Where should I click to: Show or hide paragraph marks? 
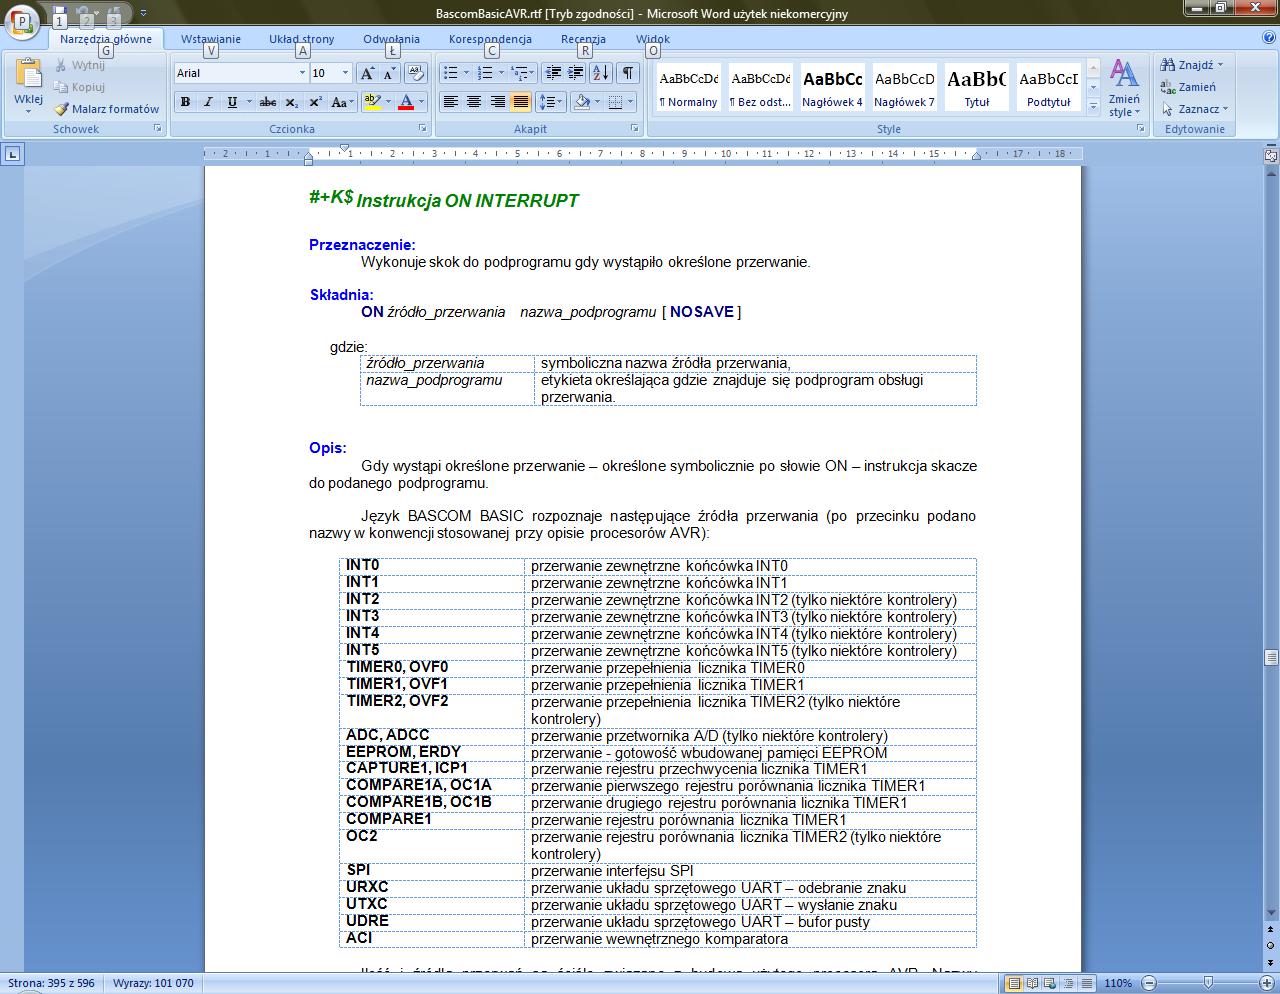pyautogui.click(x=628, y=73)
